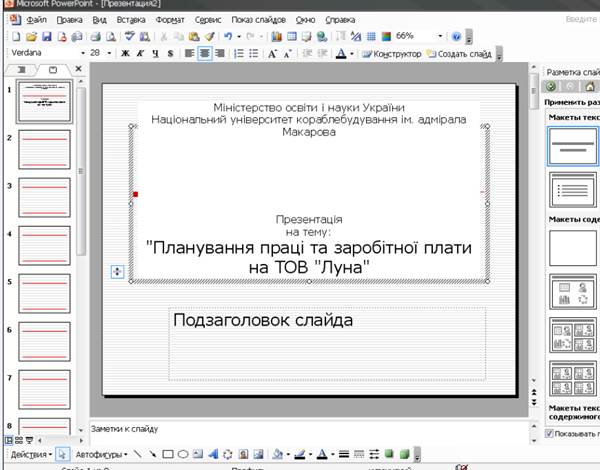Select the Oval drawing tool

183,454
